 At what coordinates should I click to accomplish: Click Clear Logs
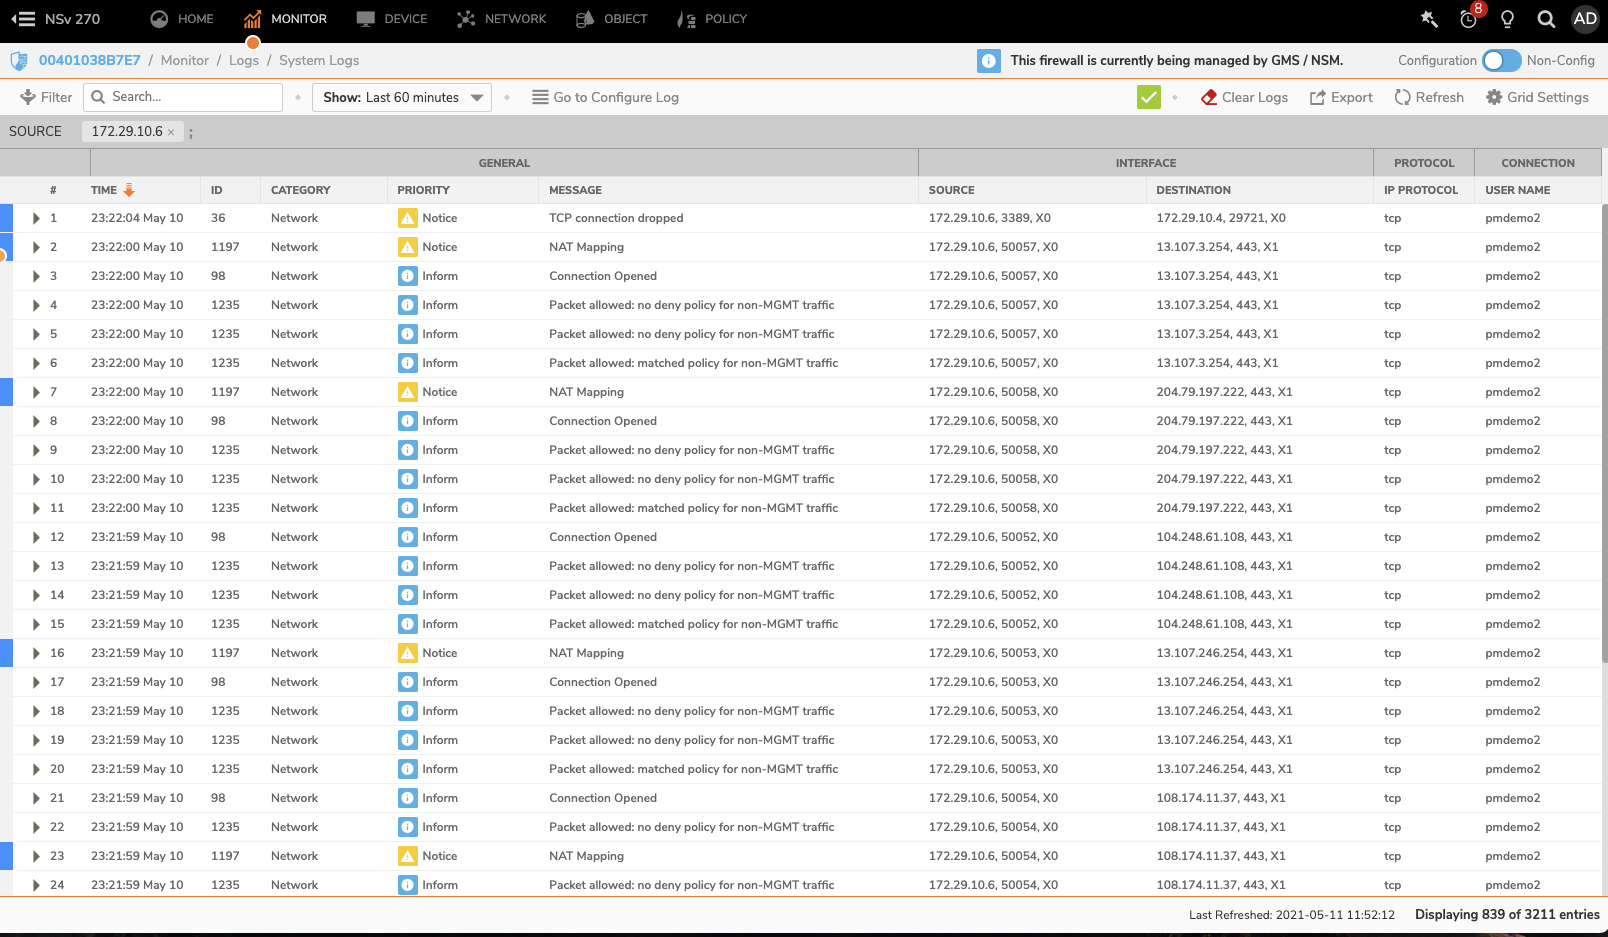1244,97
